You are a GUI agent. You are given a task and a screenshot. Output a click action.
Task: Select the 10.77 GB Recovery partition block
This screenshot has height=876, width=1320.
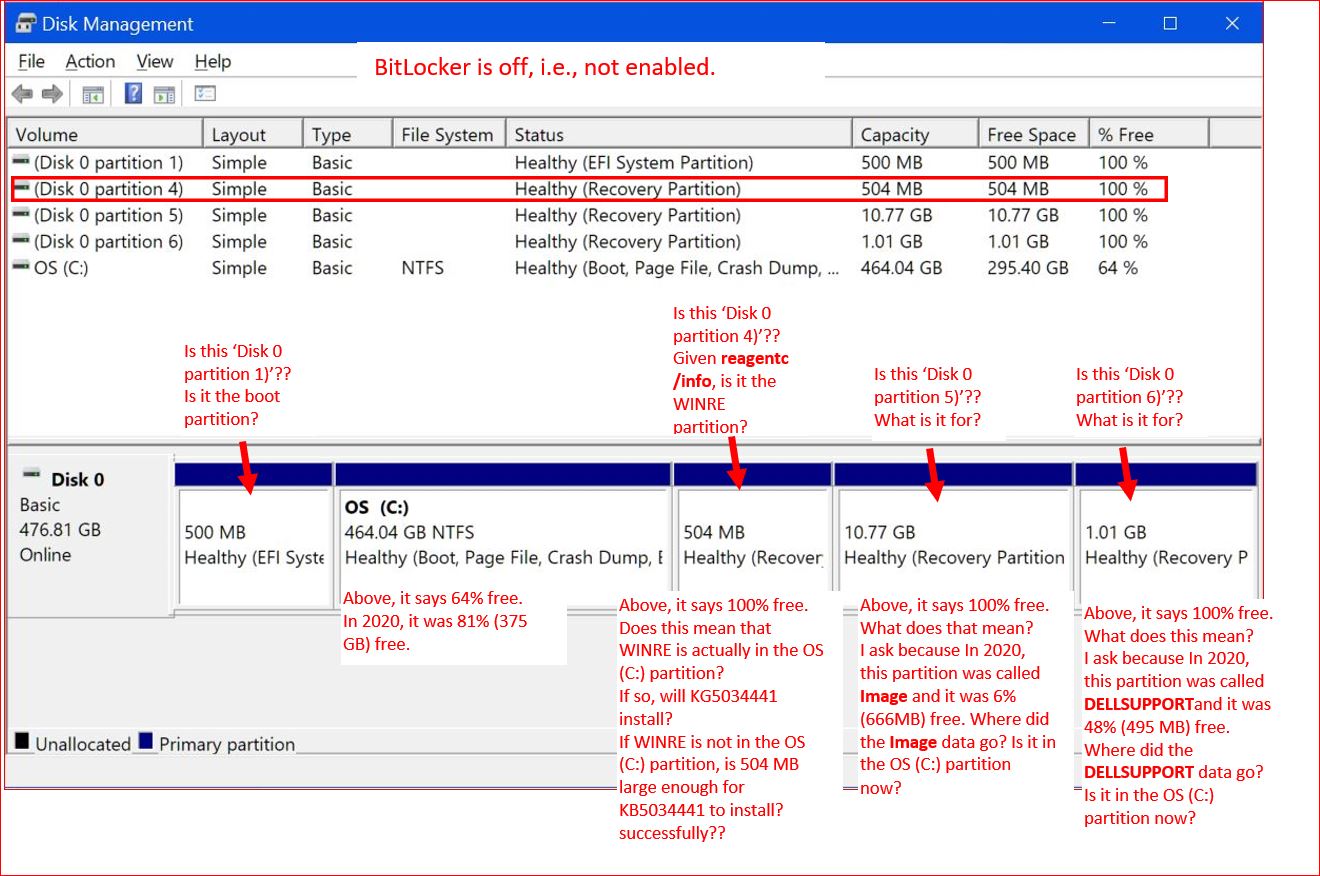953,545
